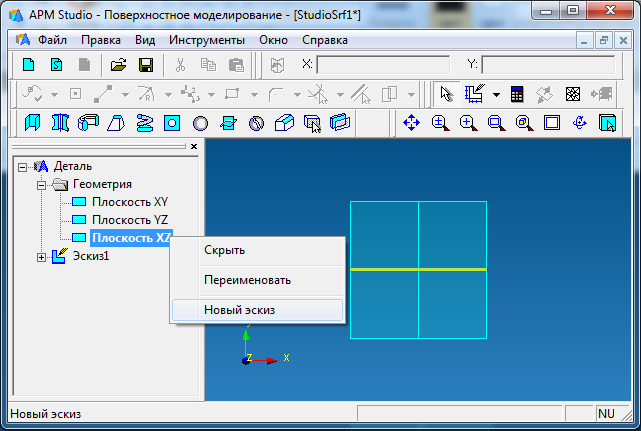
Task: Choose Скрыть in the context menu
Action: [224, 250]
